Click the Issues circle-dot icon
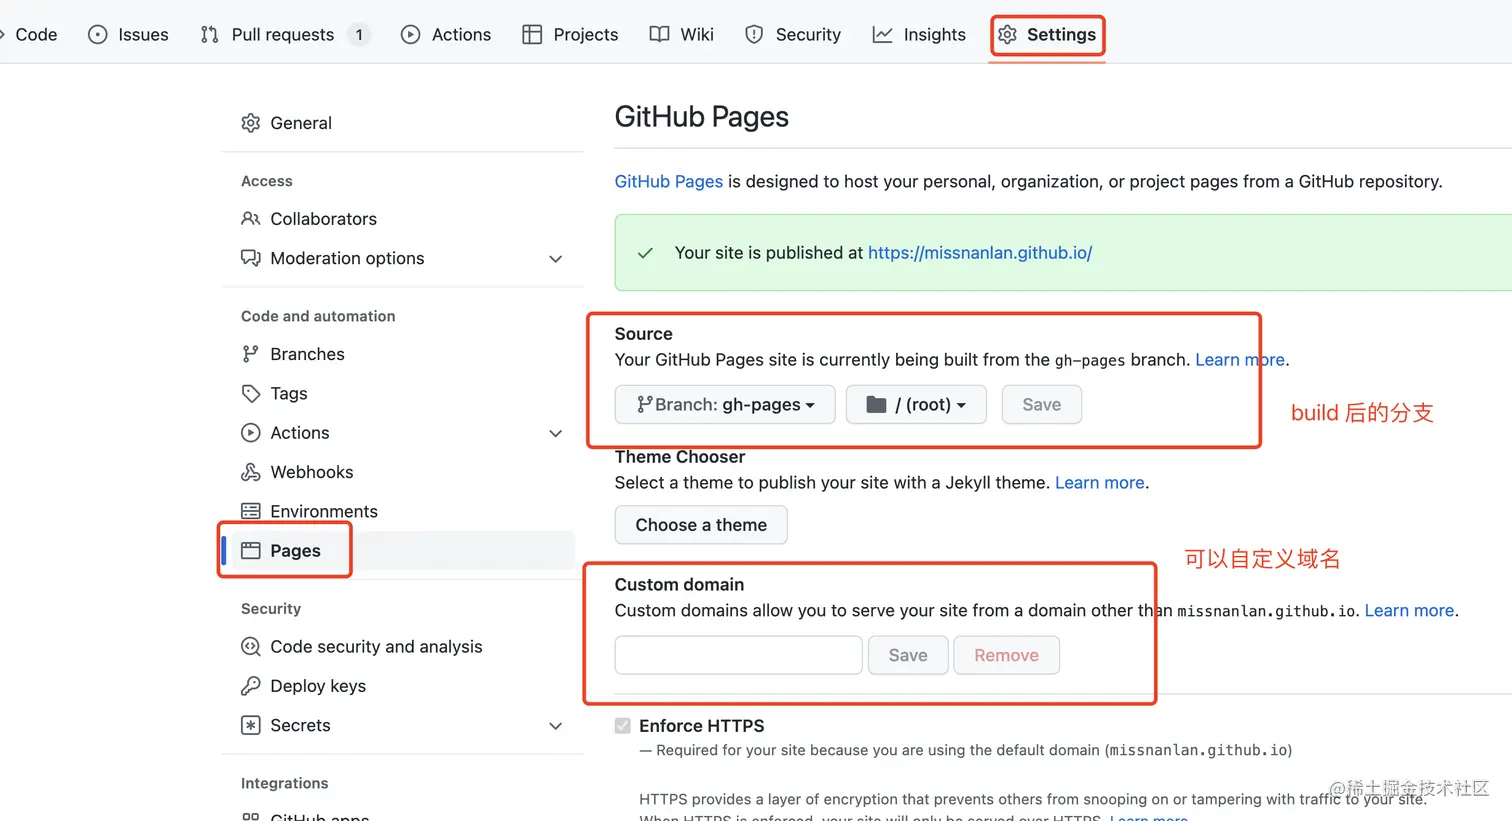Viewport: 1512px width, 821px height. point(97,35)
